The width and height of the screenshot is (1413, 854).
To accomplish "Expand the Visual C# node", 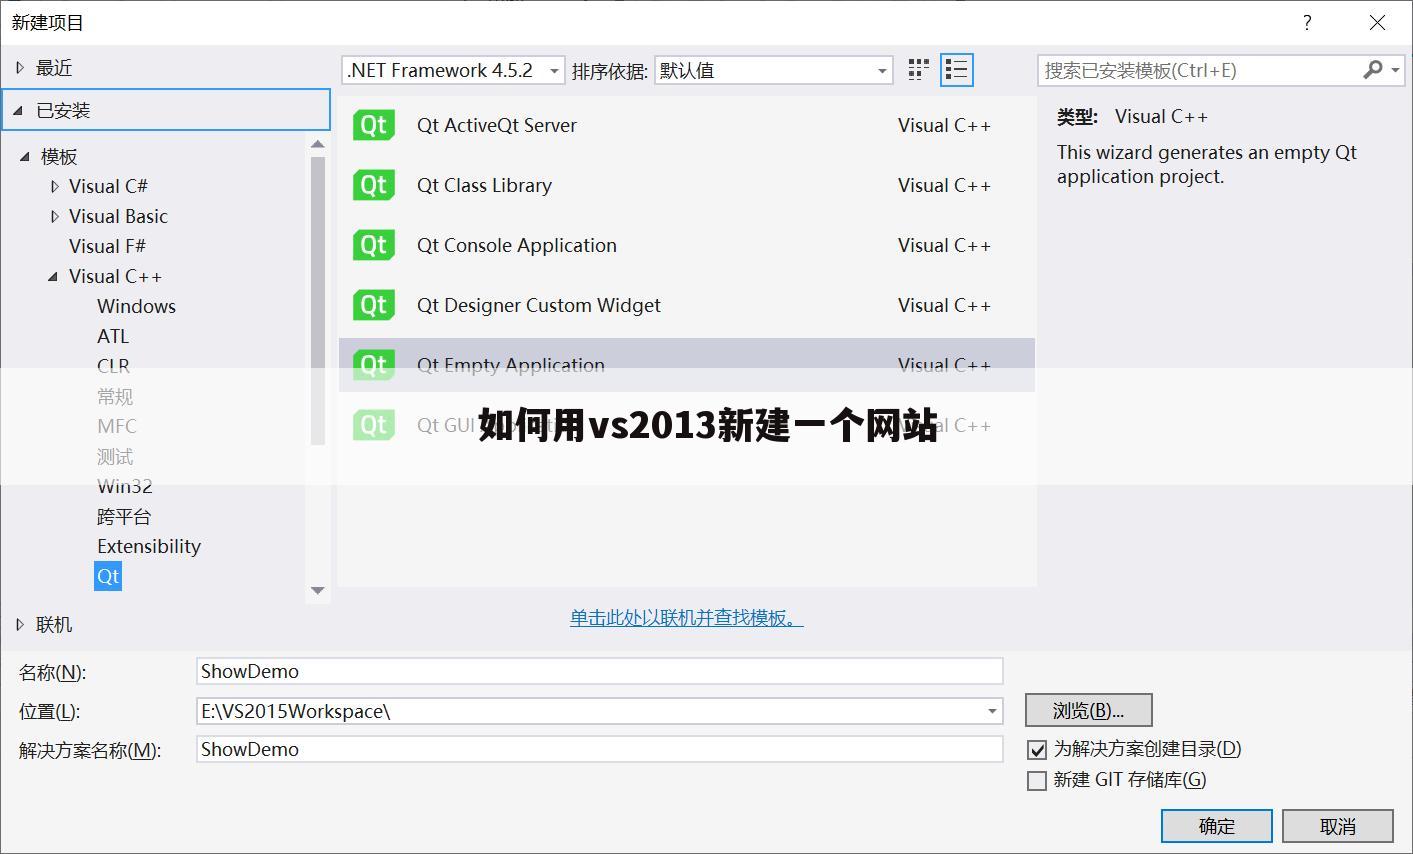I will 55,186.
